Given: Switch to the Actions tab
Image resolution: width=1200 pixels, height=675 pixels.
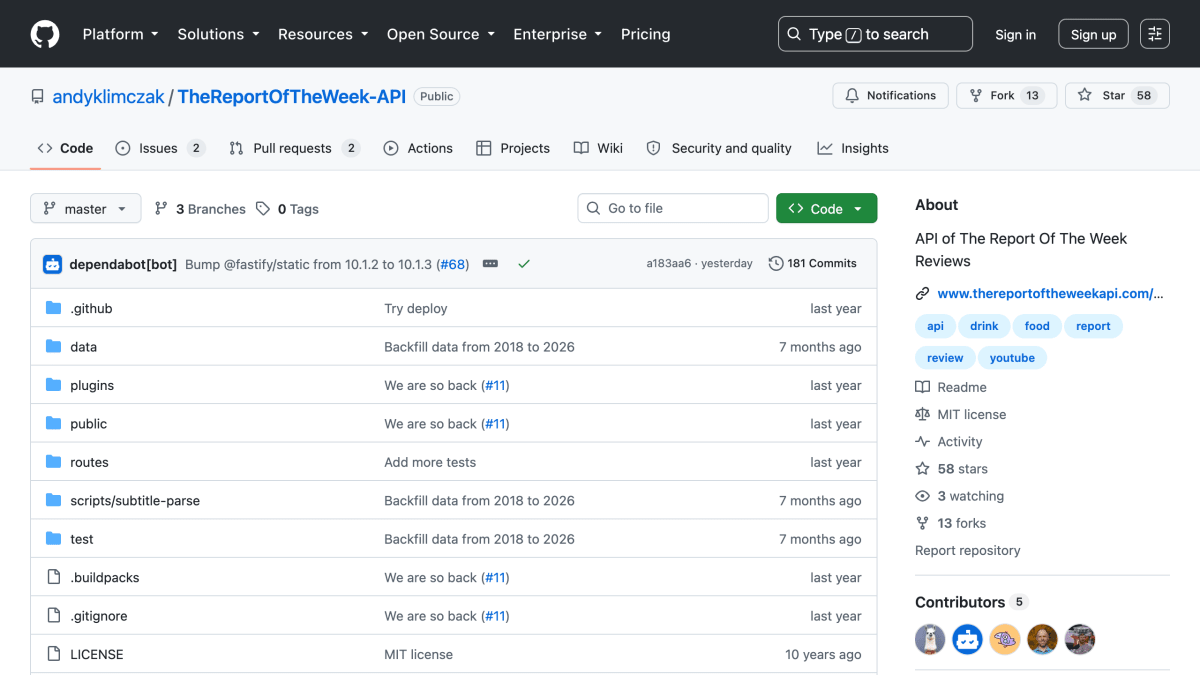Looking at the screenshot, I should [x=418, y=148].
